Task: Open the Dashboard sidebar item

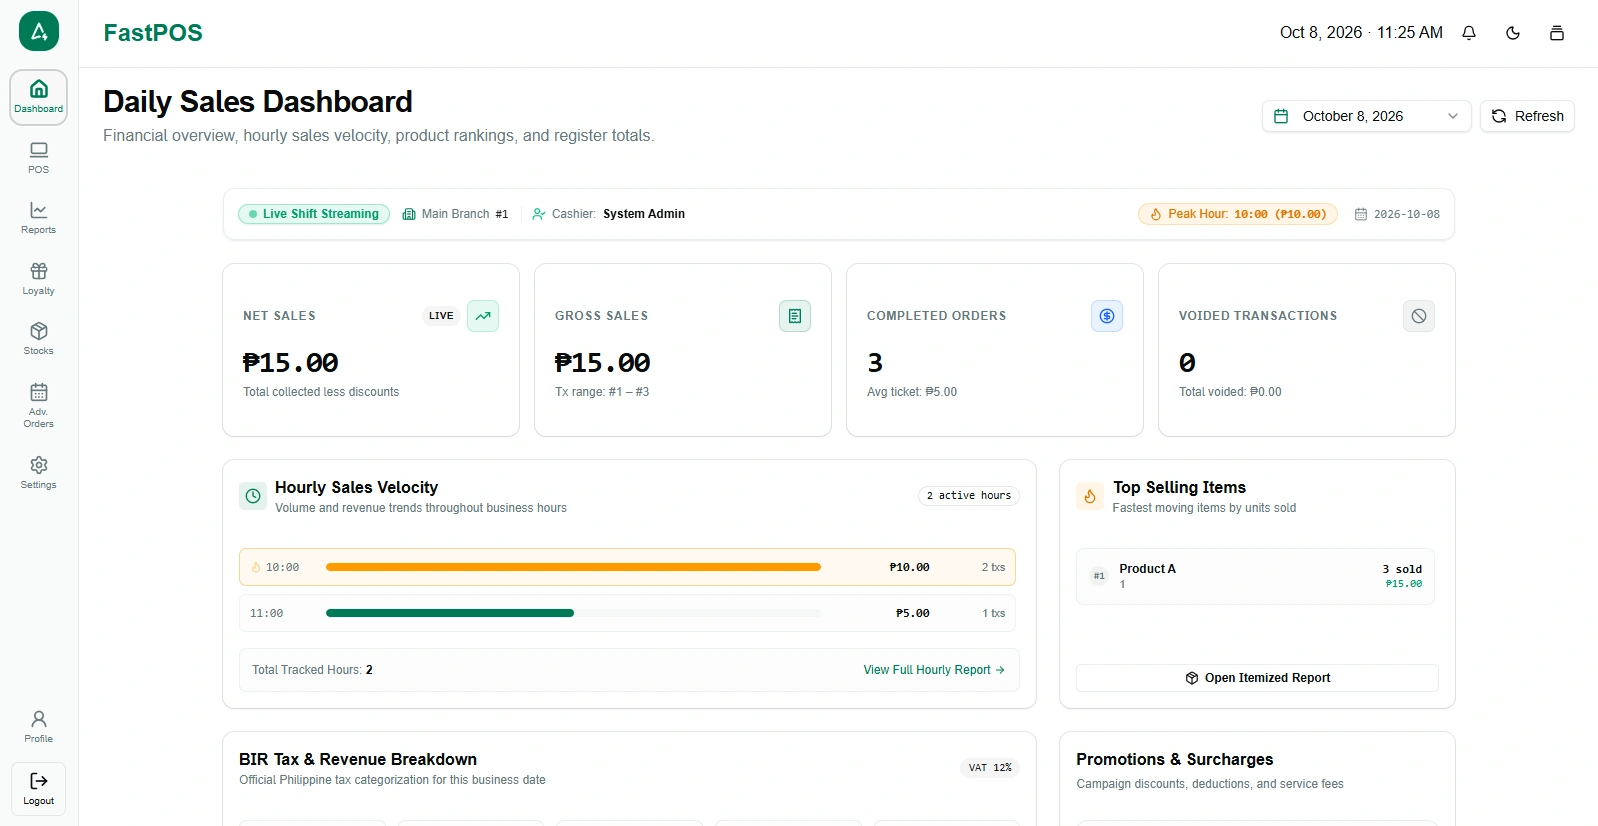Action: point(39,97)
